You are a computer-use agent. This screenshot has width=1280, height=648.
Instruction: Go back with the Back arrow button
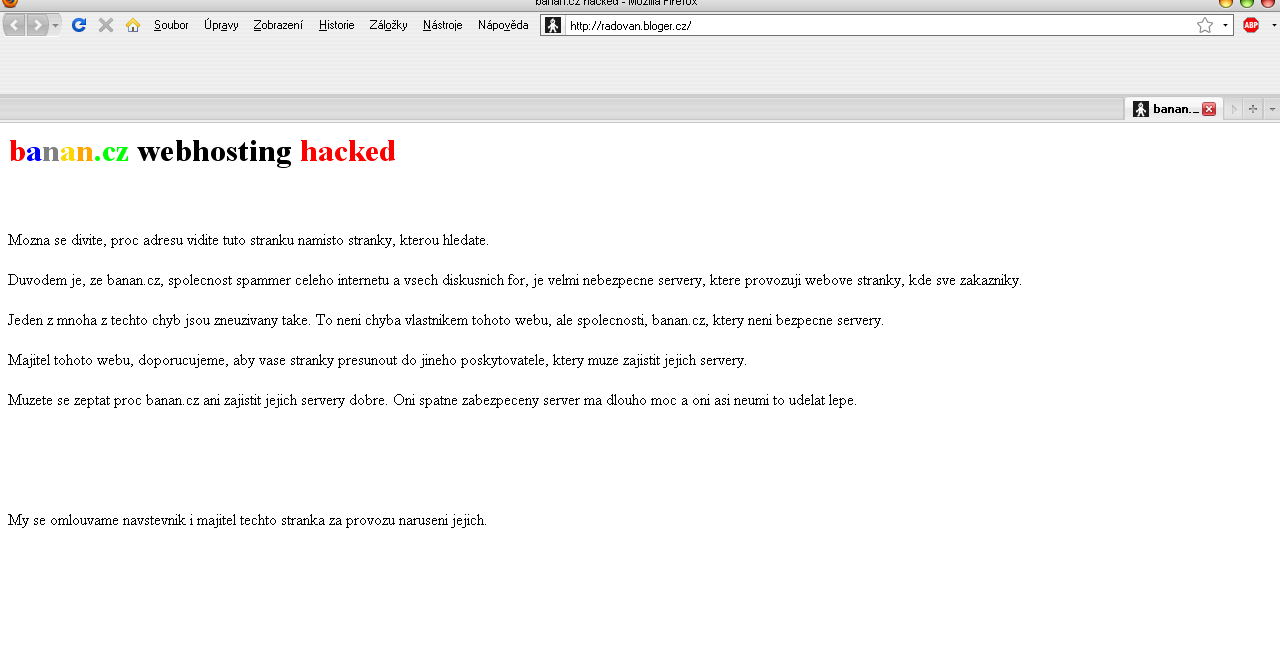point(15,25)
